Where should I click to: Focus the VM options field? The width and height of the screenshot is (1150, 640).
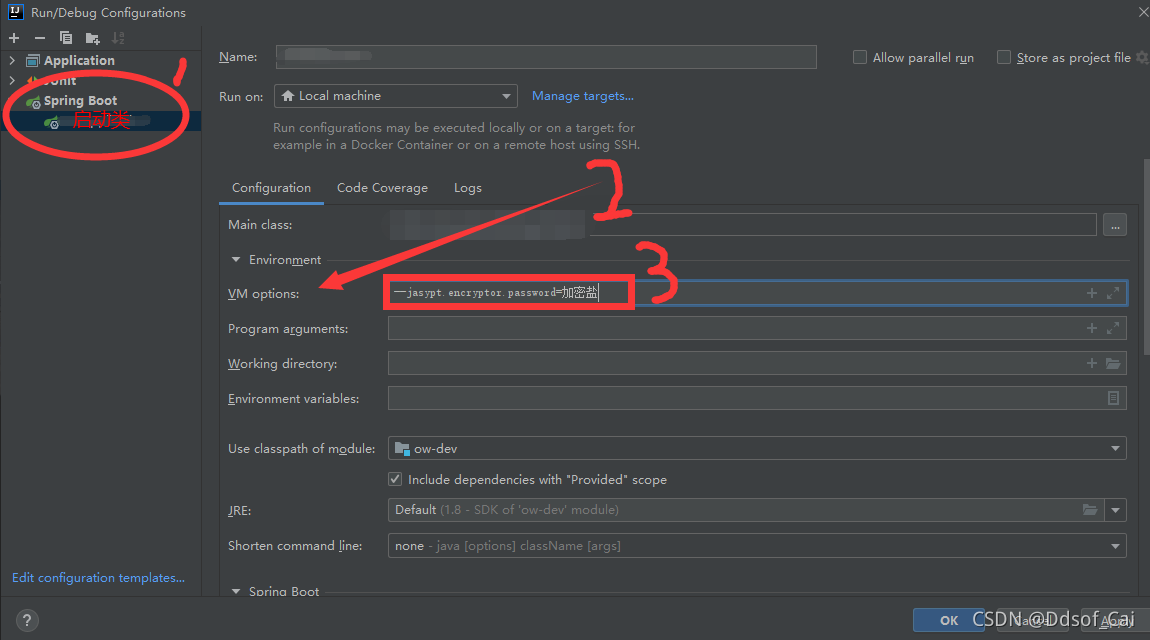(x=757, y=293)
